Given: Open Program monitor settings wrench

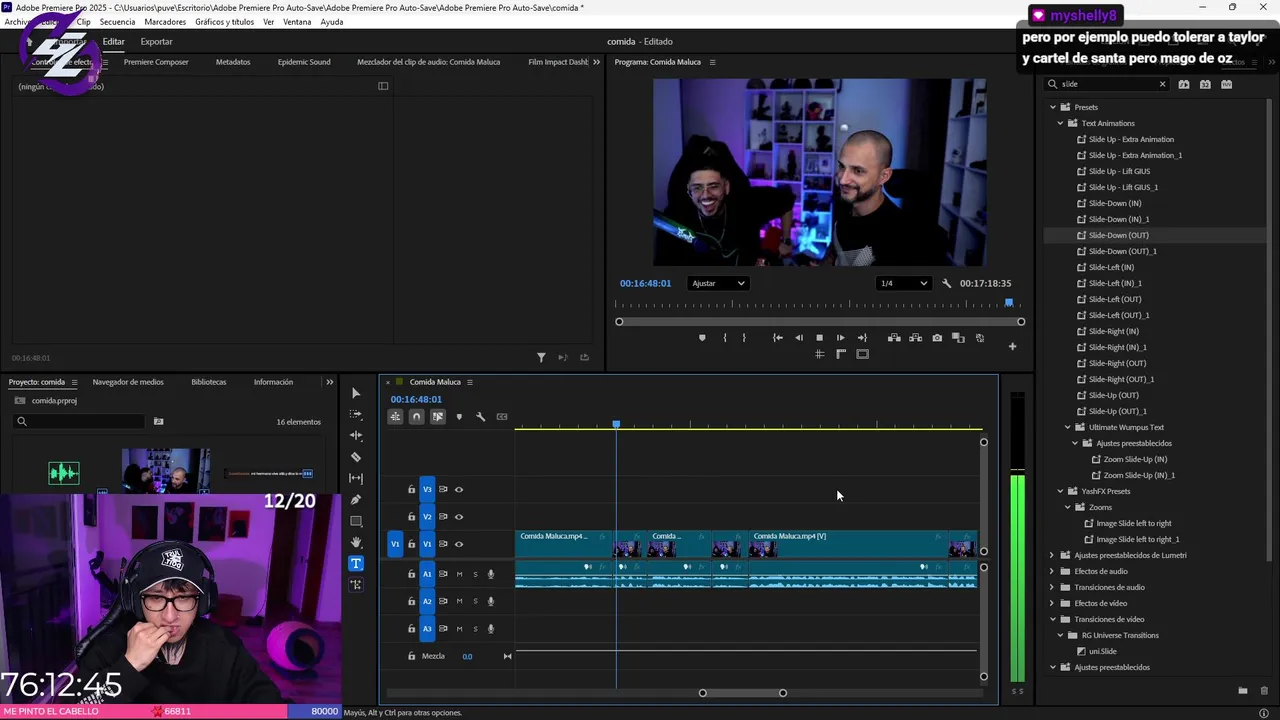Looking at the screenshot, I should coord(946,284).
